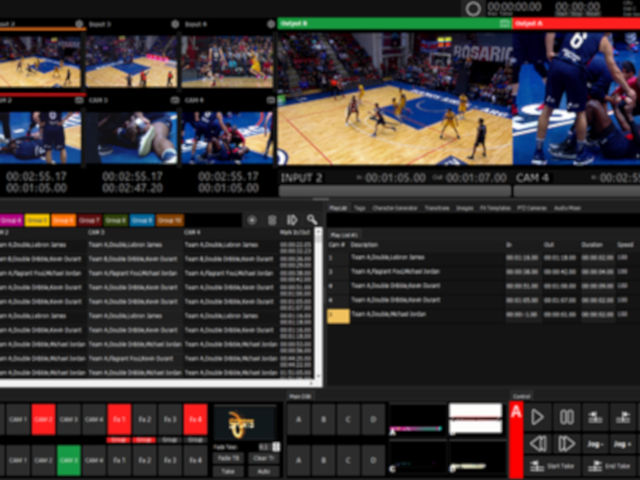Image resolution: width=640 pixels, height=480 pixels.
Task: Toggle the red CAM 2 button in top row
Action: pyautogui.click(x=44, y=419)
